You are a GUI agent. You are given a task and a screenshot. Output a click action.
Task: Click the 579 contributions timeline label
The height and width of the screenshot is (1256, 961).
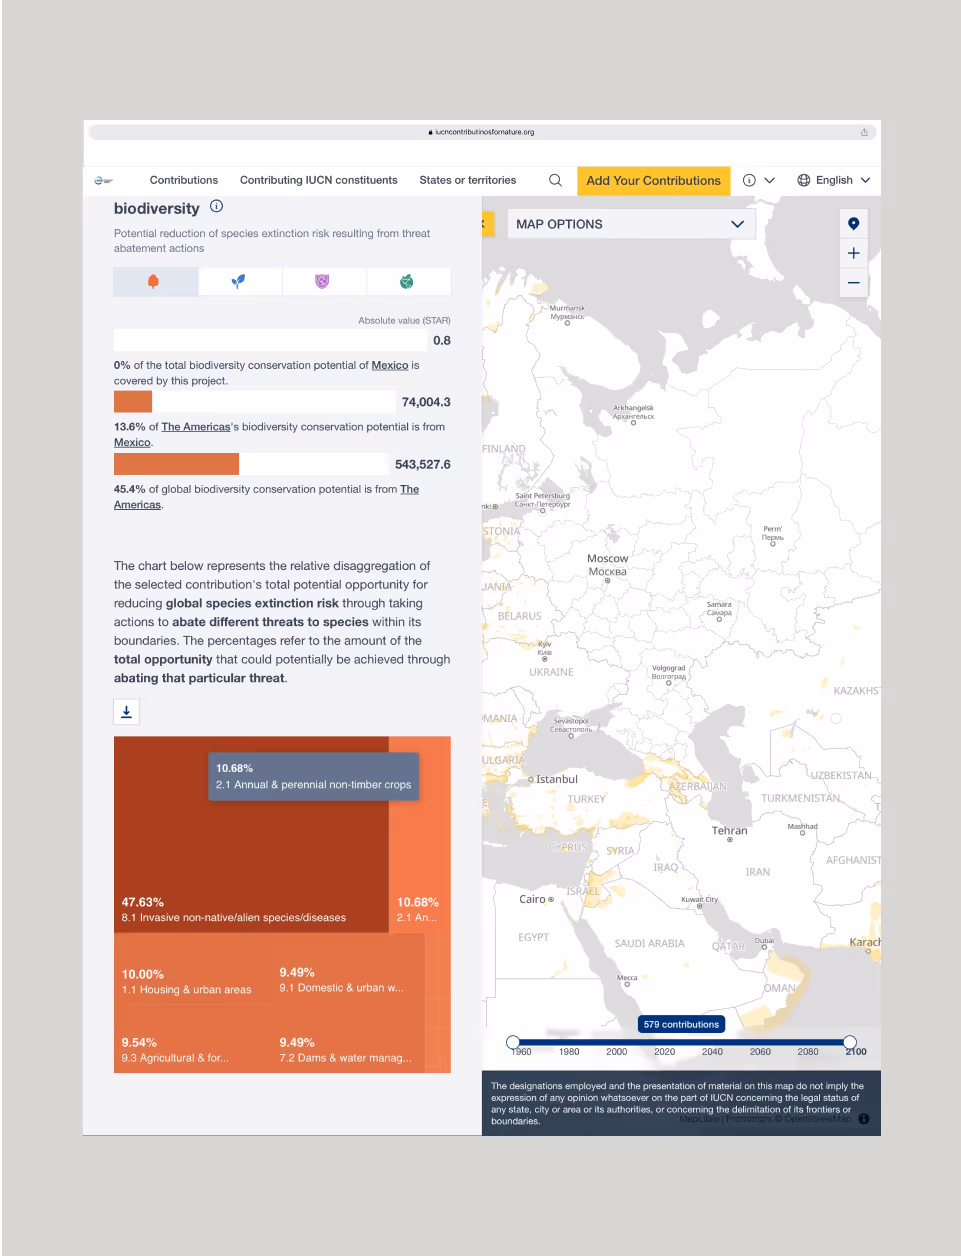pyautogui.click(x=681, y=1024)
